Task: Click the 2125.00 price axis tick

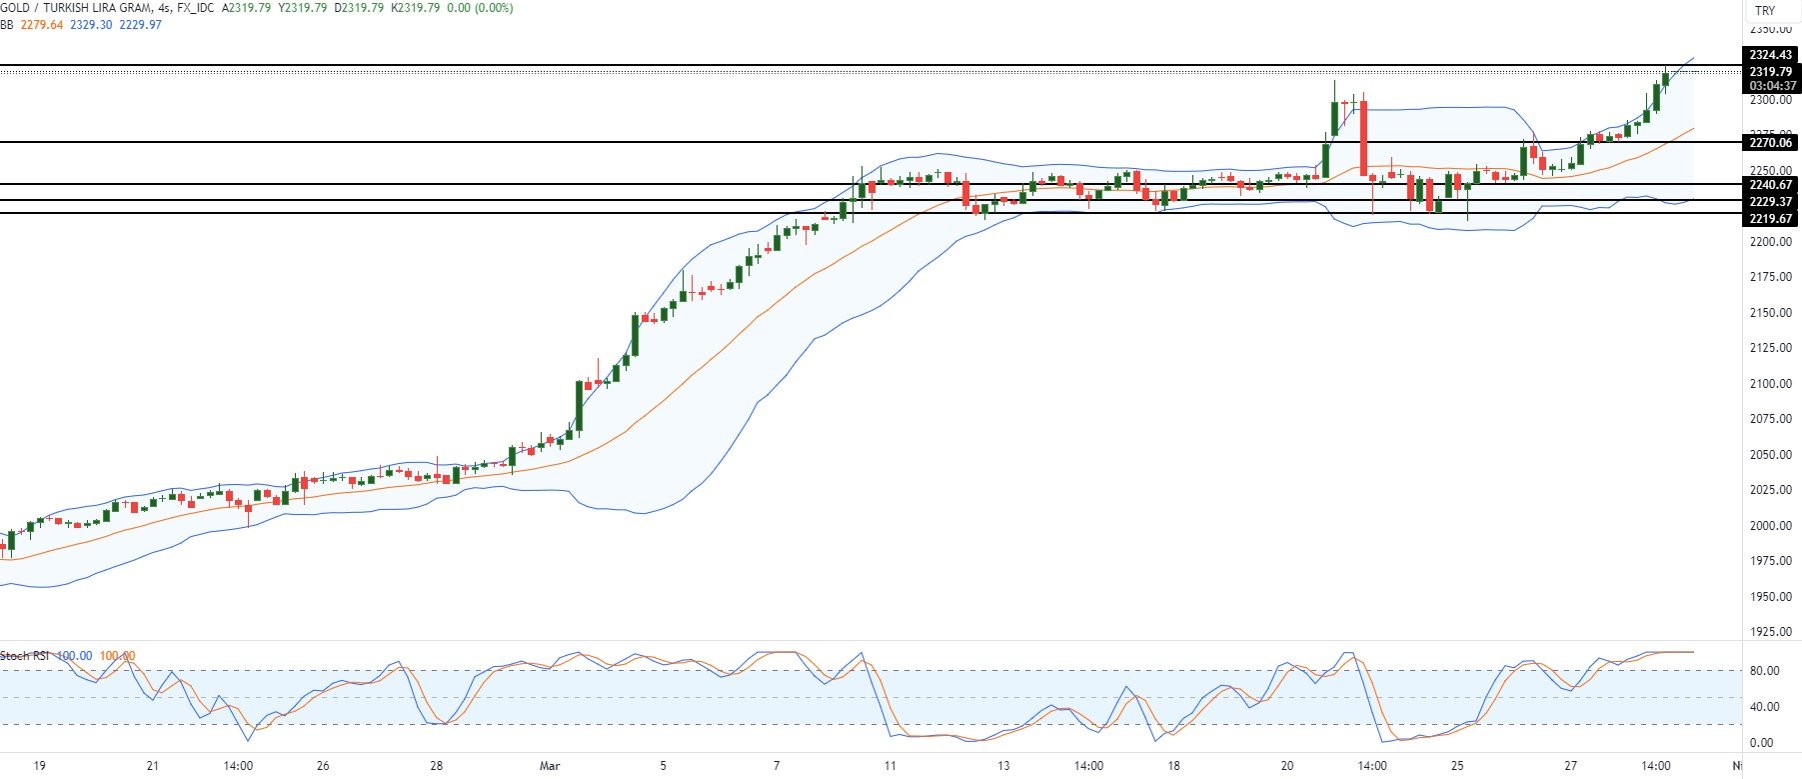Action: pos(1771,348)
